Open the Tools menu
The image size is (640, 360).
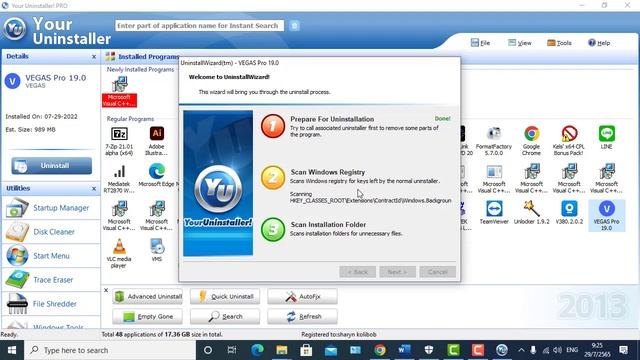tap(559, 43)
